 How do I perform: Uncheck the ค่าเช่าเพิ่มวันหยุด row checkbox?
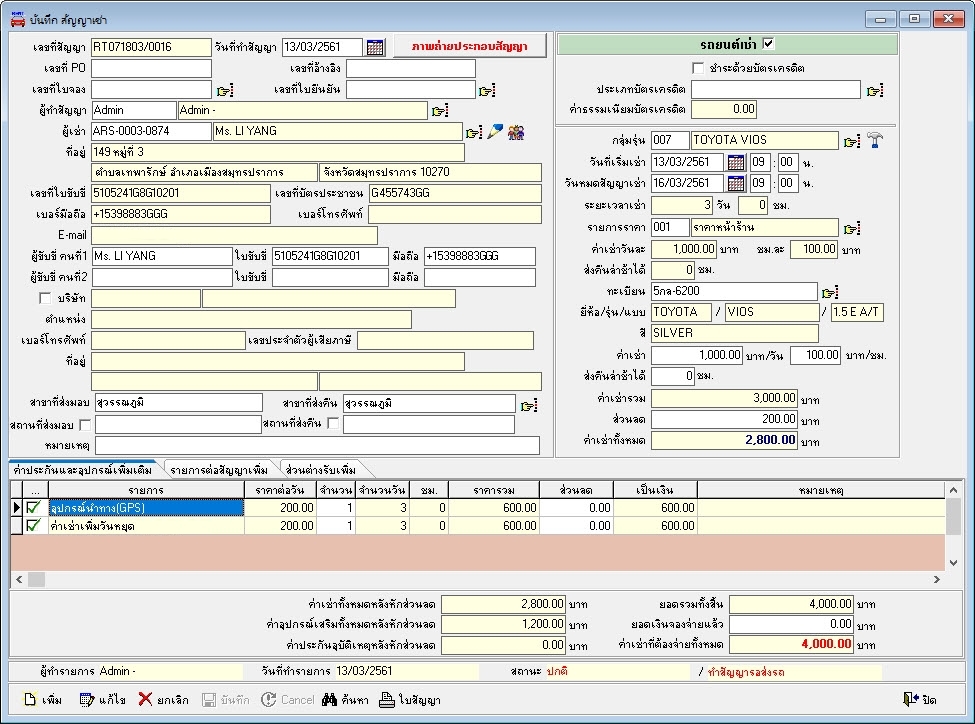[x=34, y=526]
